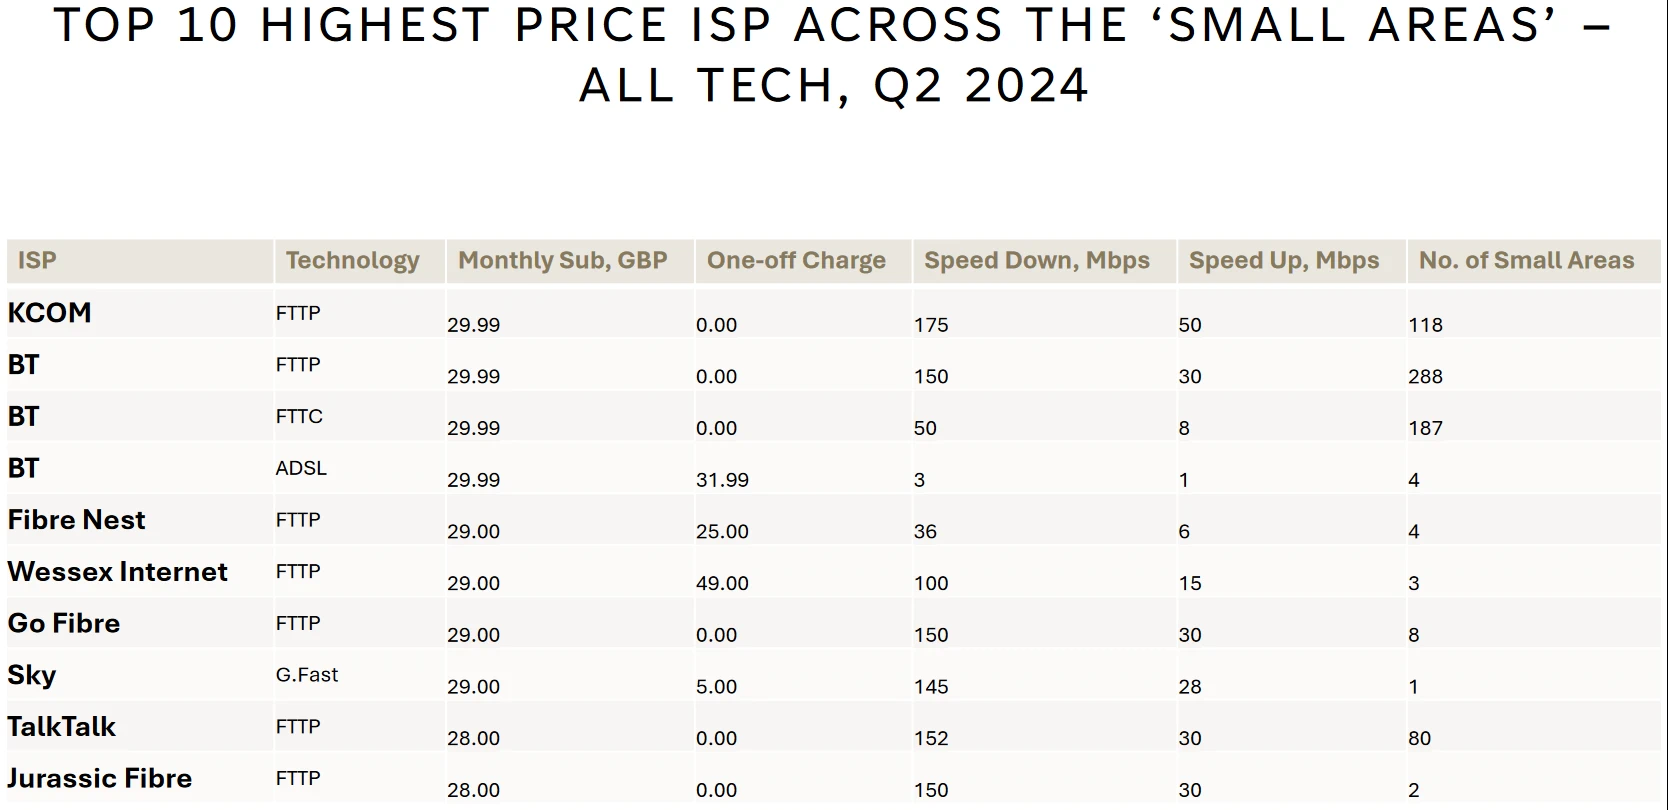Select the One-off Charge column header
1668x810 pixels.
(x=796, y=261)
